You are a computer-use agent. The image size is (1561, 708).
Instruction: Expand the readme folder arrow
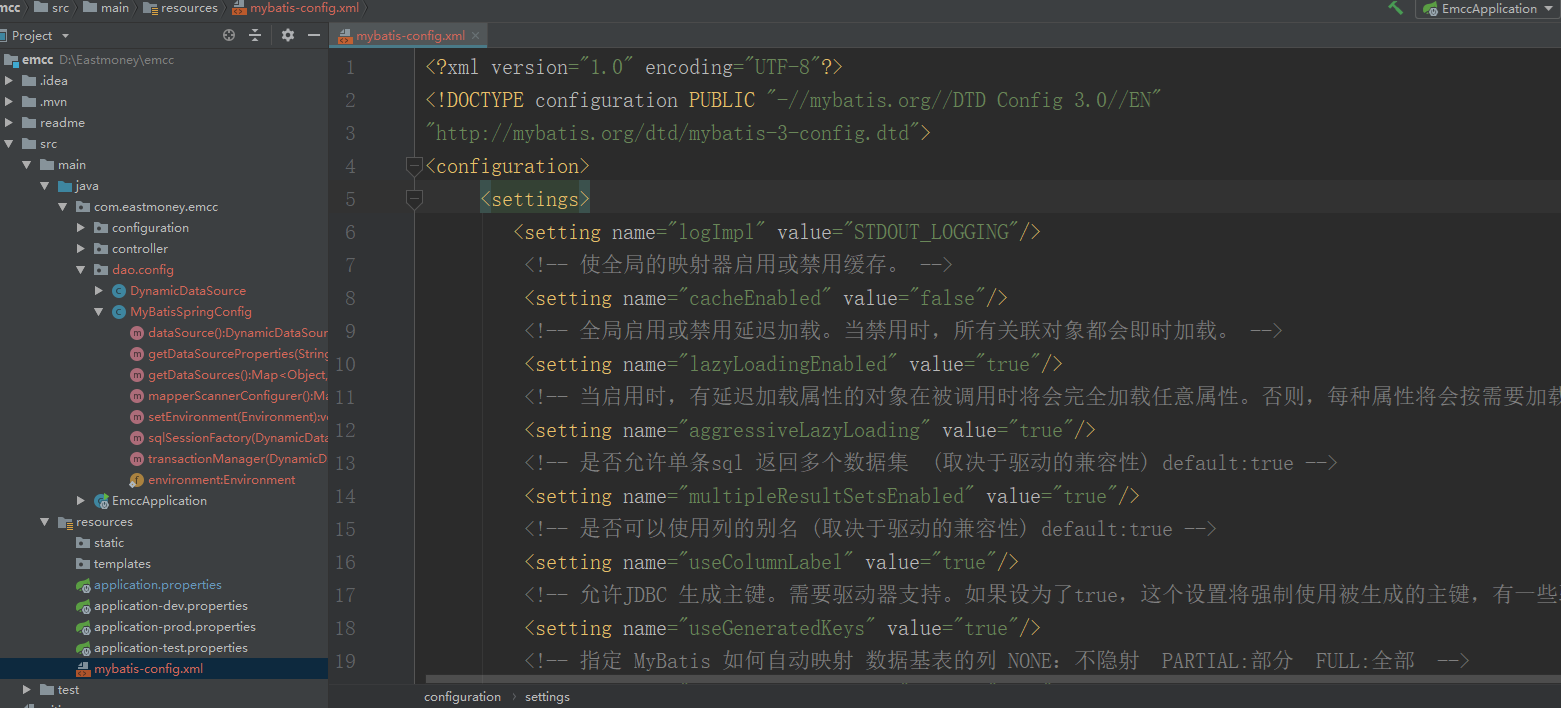(x=8, y=123)
